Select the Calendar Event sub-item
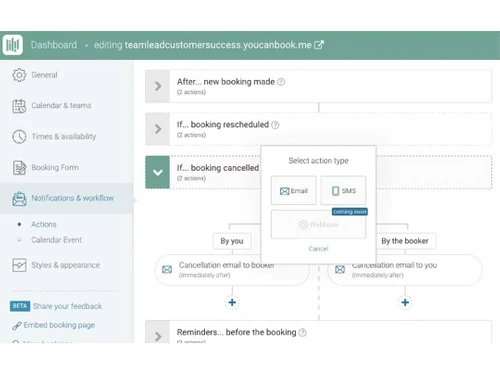The height and width of the screenshot is (375, 500). (x=56, y=240)
